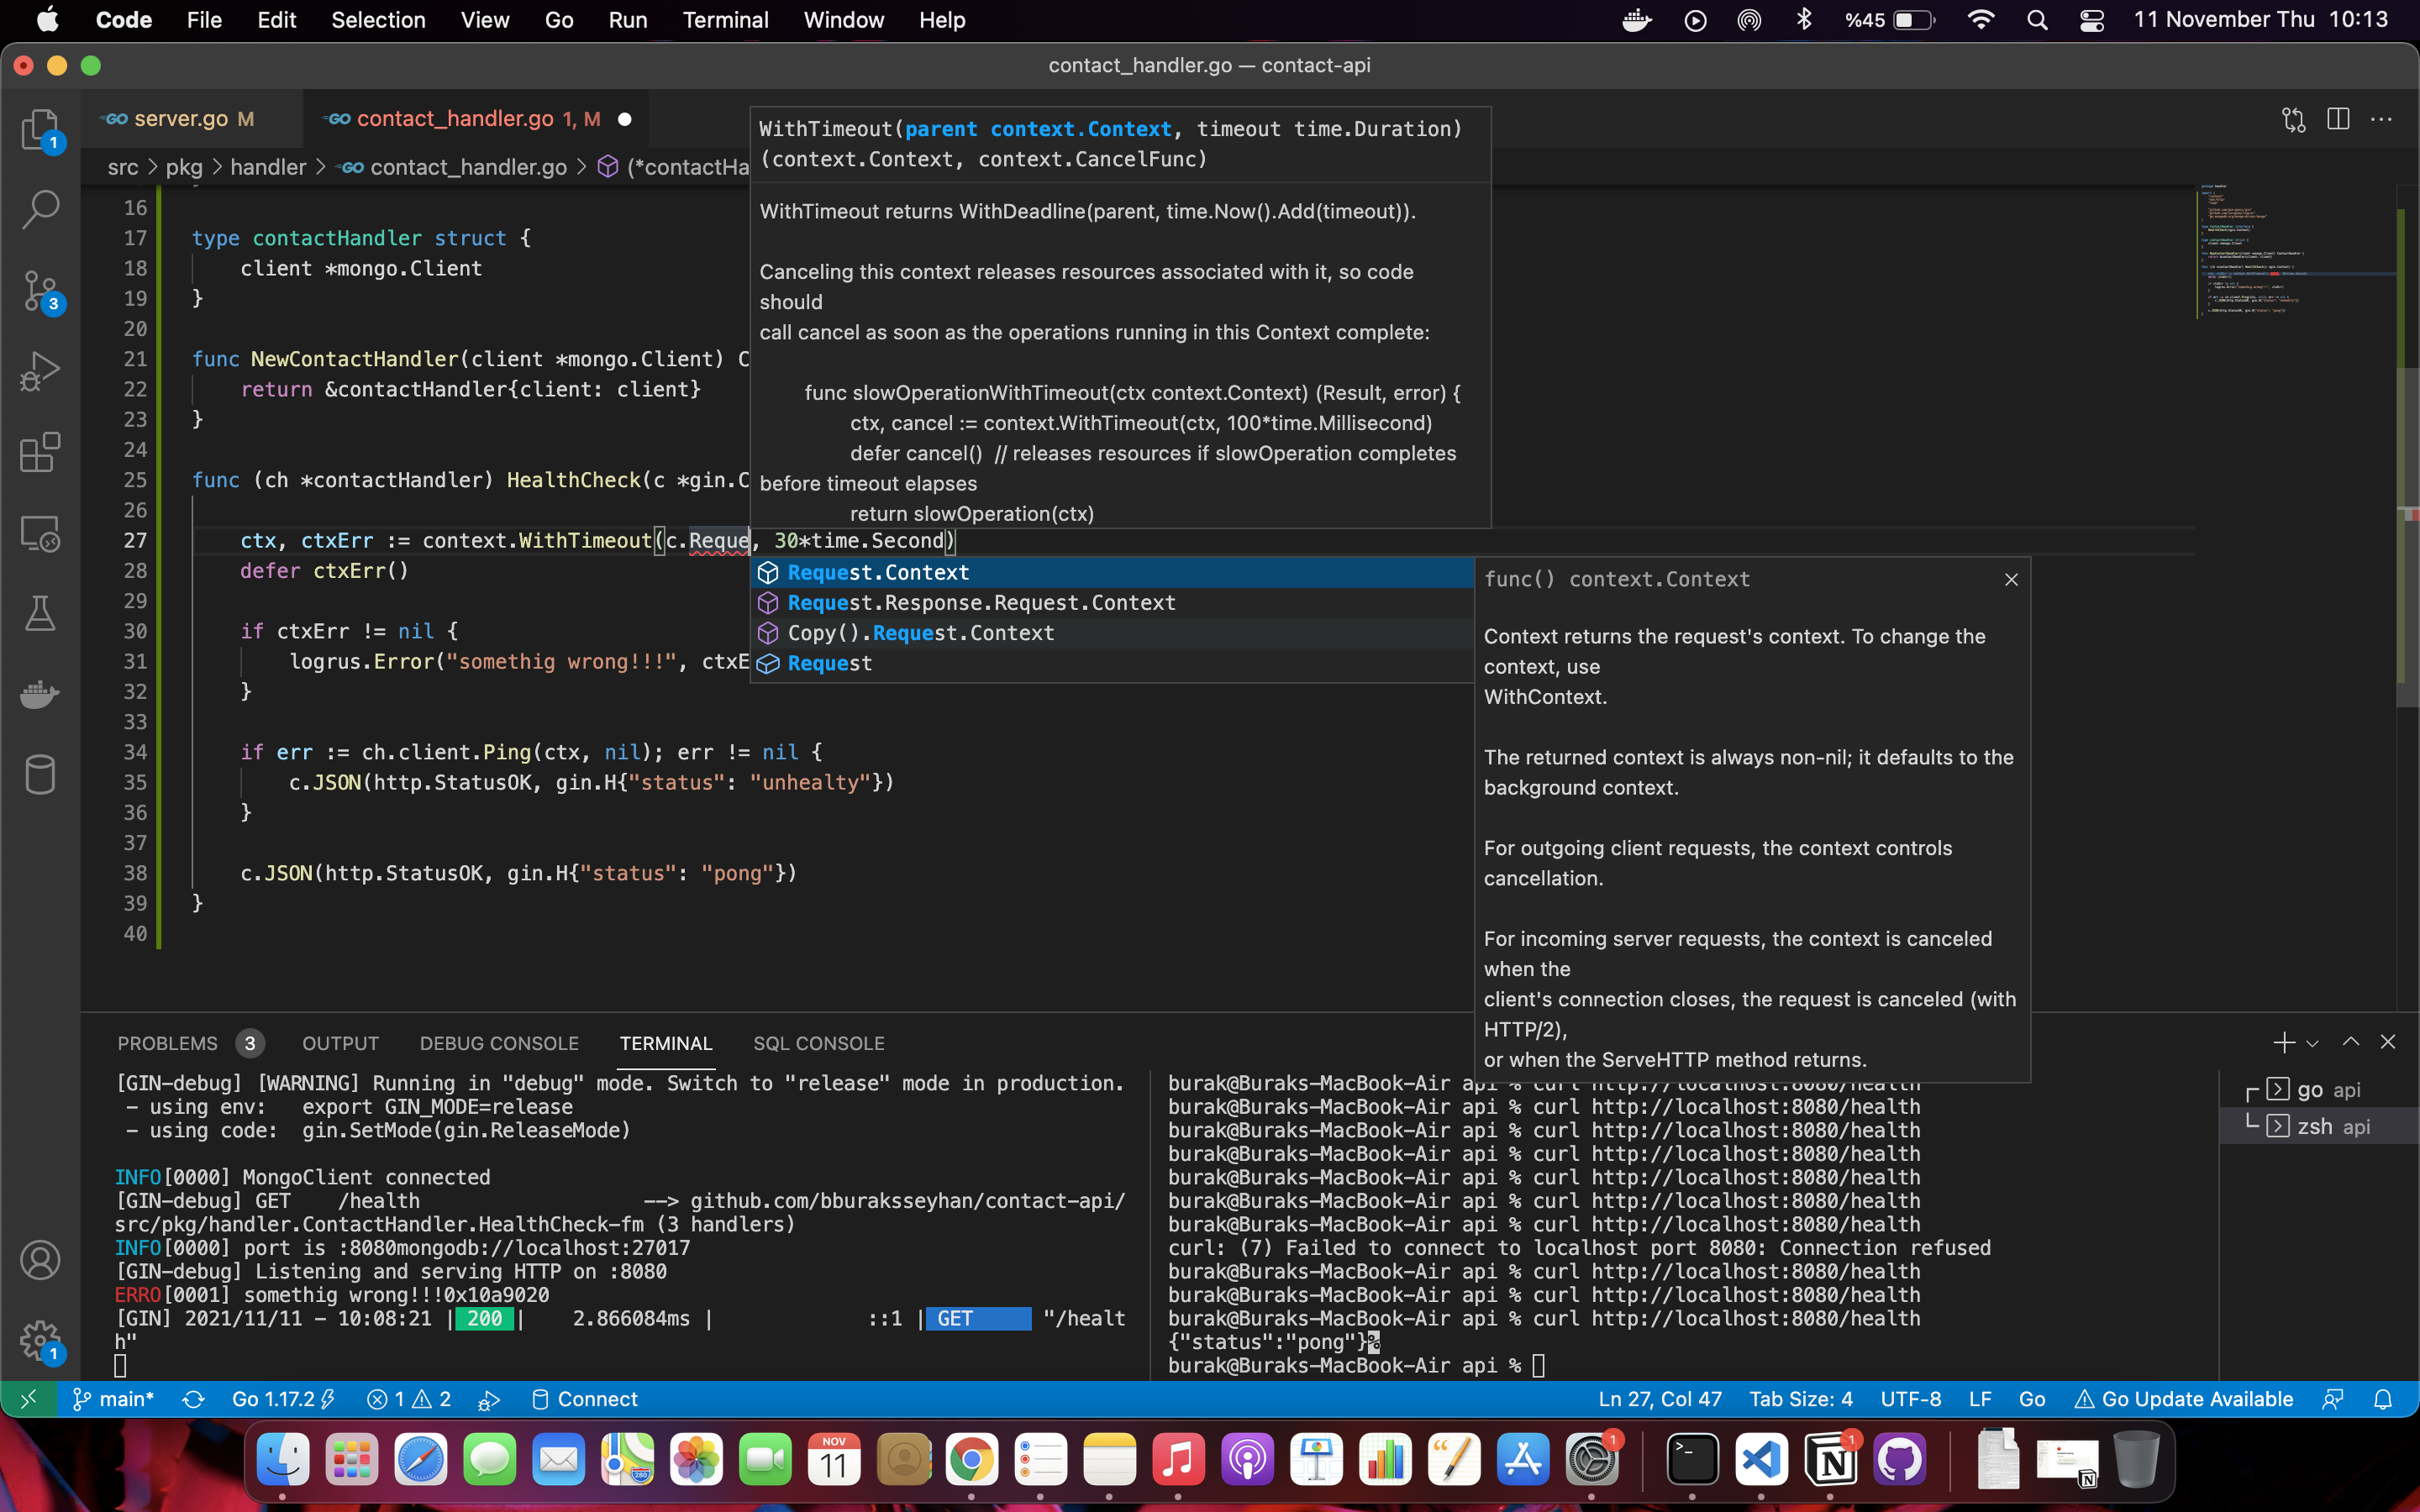The height and width of the screenshot is (1512, 2420).
Task: Toggle macOS Control Center in menu bar
Action: [2091, 20]
